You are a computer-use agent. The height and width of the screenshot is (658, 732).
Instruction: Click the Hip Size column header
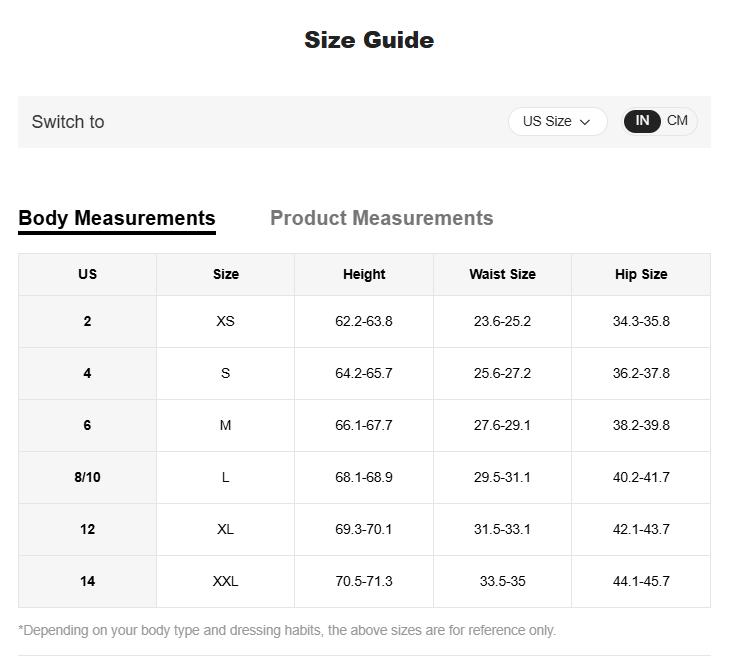[x=641, y=274]
